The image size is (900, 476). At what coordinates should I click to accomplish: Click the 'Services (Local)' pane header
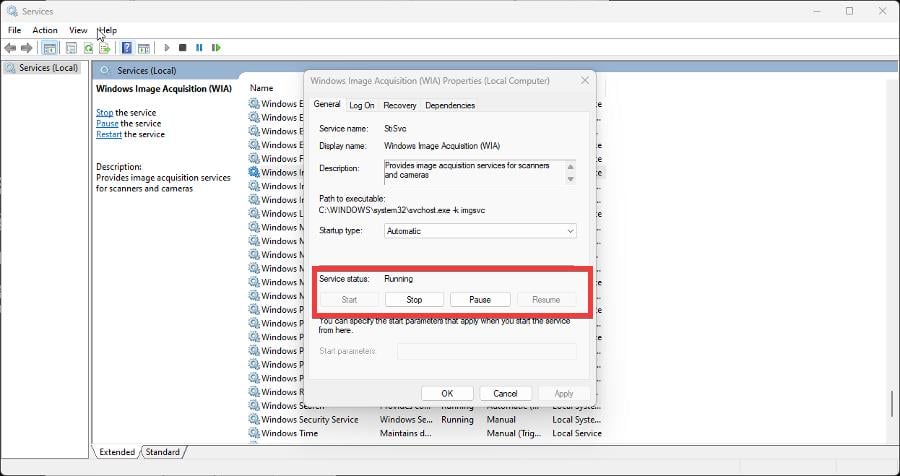click(146, 70)
